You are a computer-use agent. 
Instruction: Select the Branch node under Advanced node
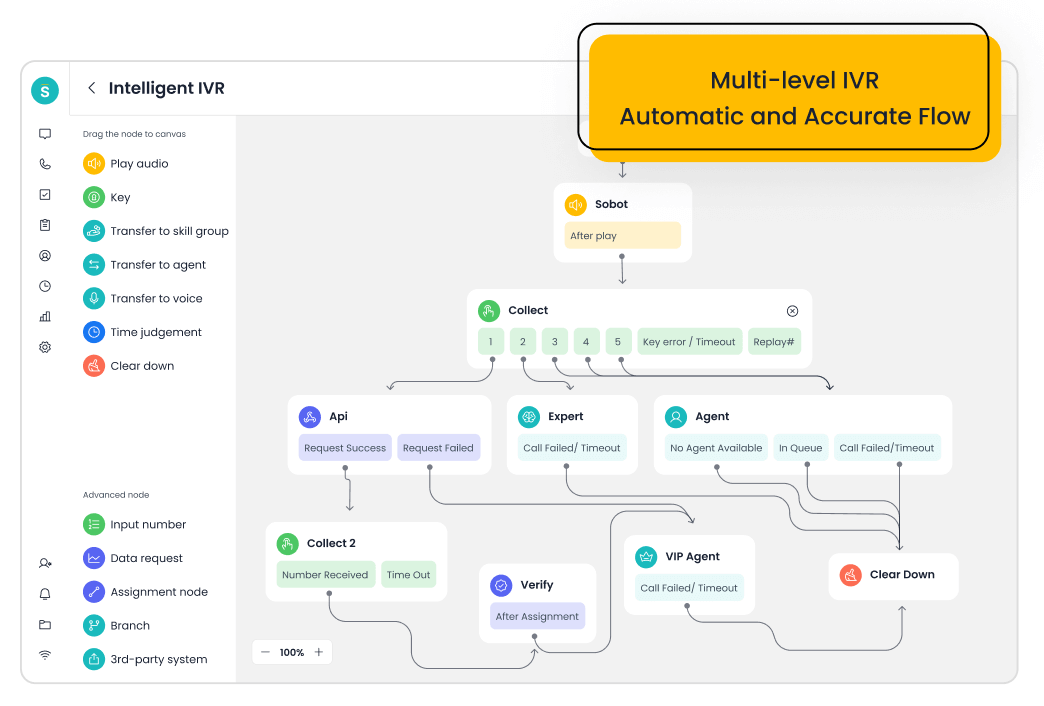[92, 625]
